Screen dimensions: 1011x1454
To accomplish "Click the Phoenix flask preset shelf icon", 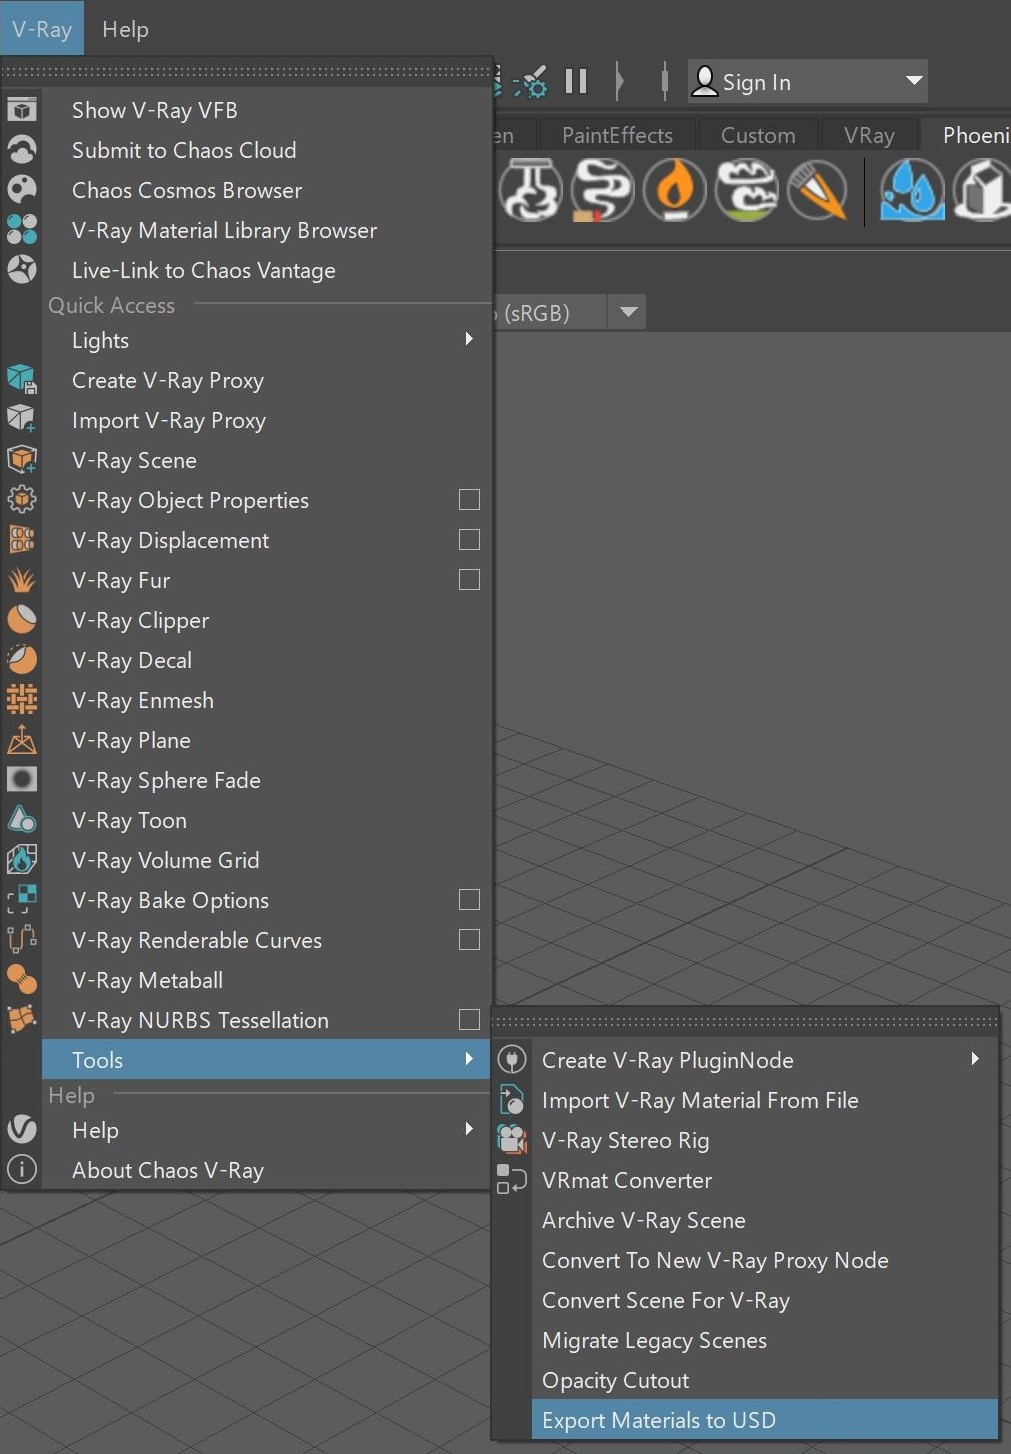I will pyautogui.click(x=531, y=189).
